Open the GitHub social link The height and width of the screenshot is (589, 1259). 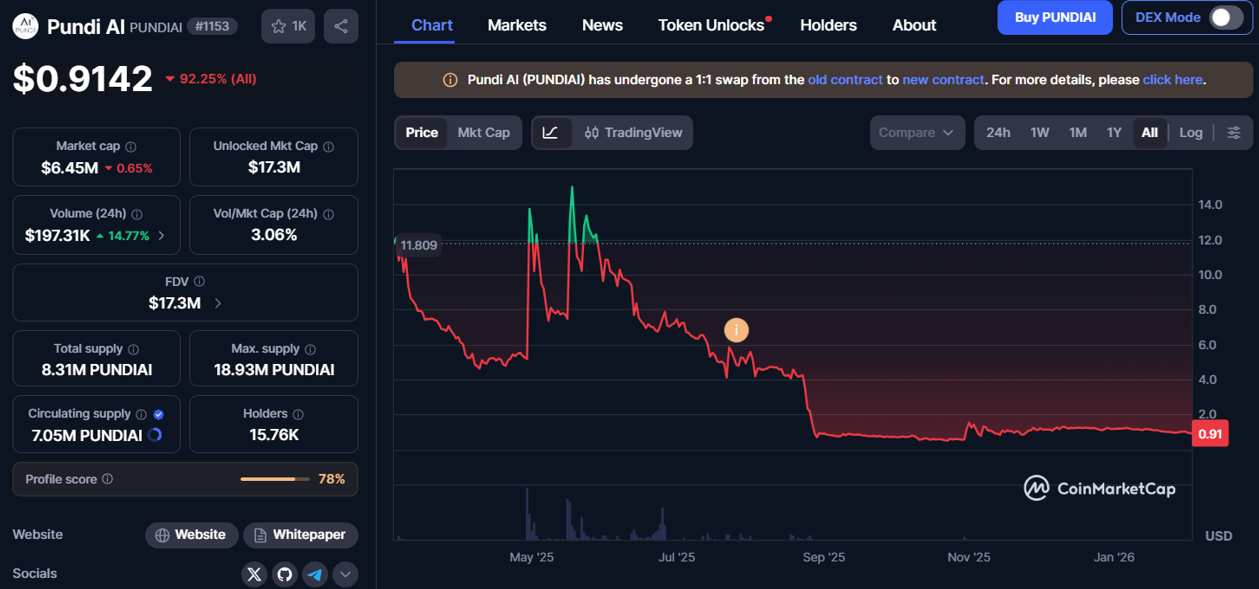coord(285,574)
